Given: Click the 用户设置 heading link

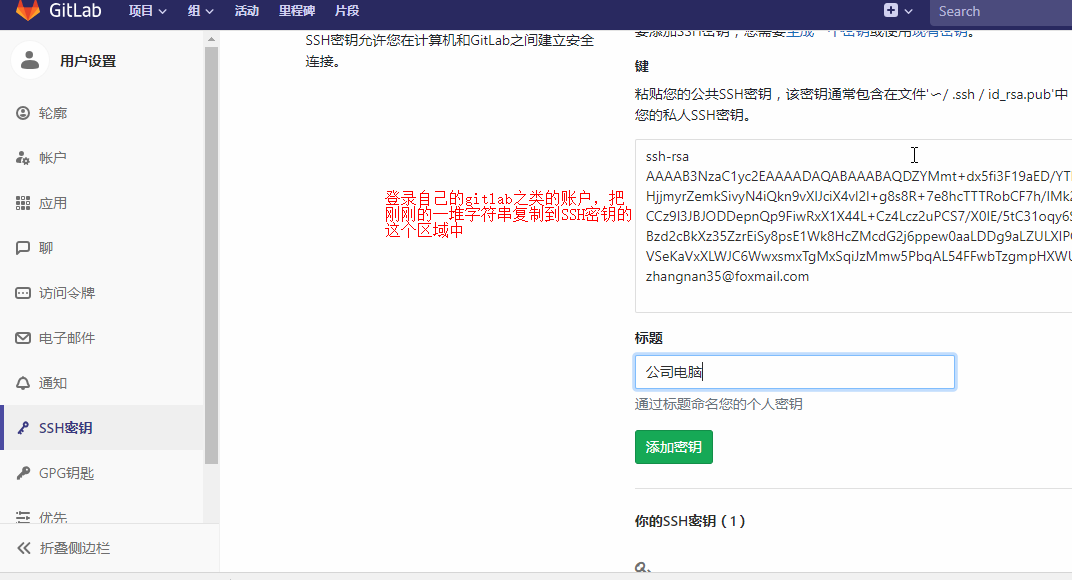Looking at the screenshot, I should tap(88, 61).
